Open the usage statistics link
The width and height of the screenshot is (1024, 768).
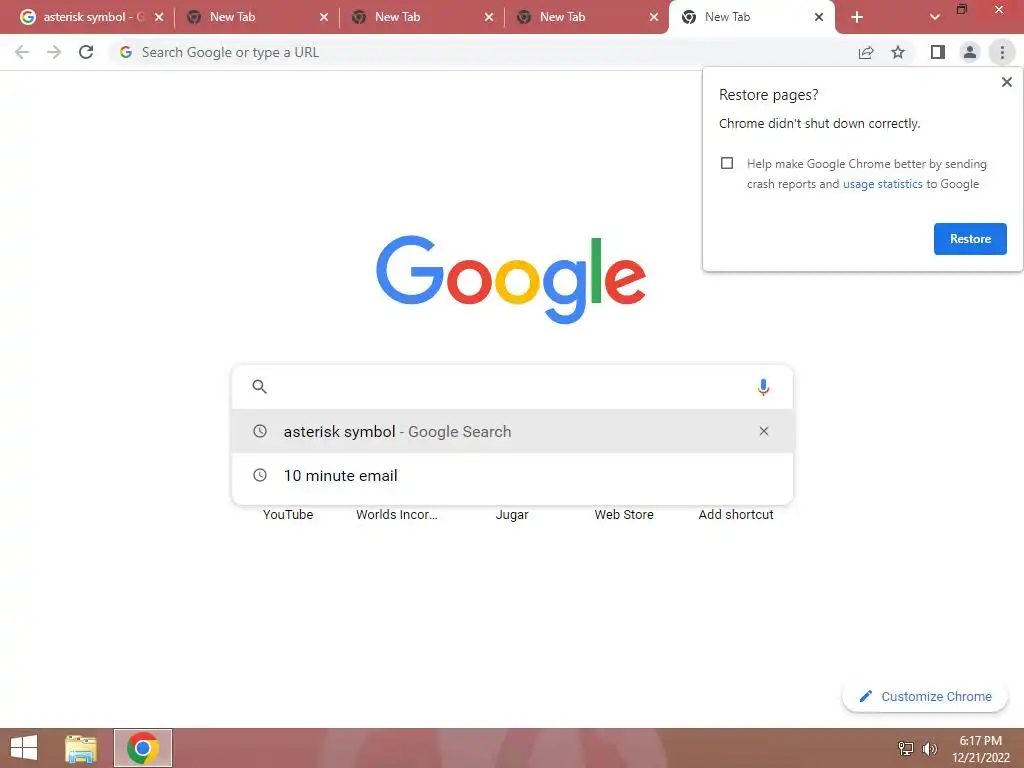882,184
